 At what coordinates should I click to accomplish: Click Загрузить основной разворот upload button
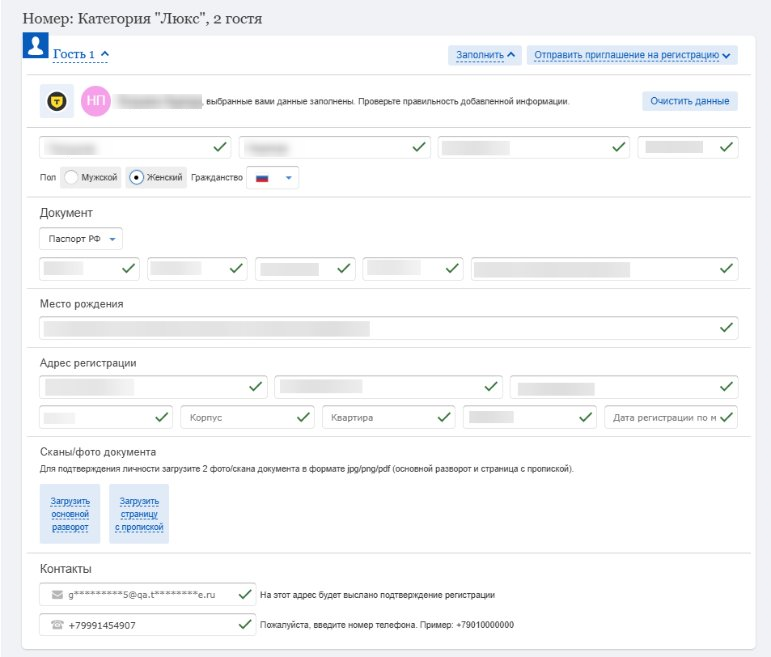point(70,514)
